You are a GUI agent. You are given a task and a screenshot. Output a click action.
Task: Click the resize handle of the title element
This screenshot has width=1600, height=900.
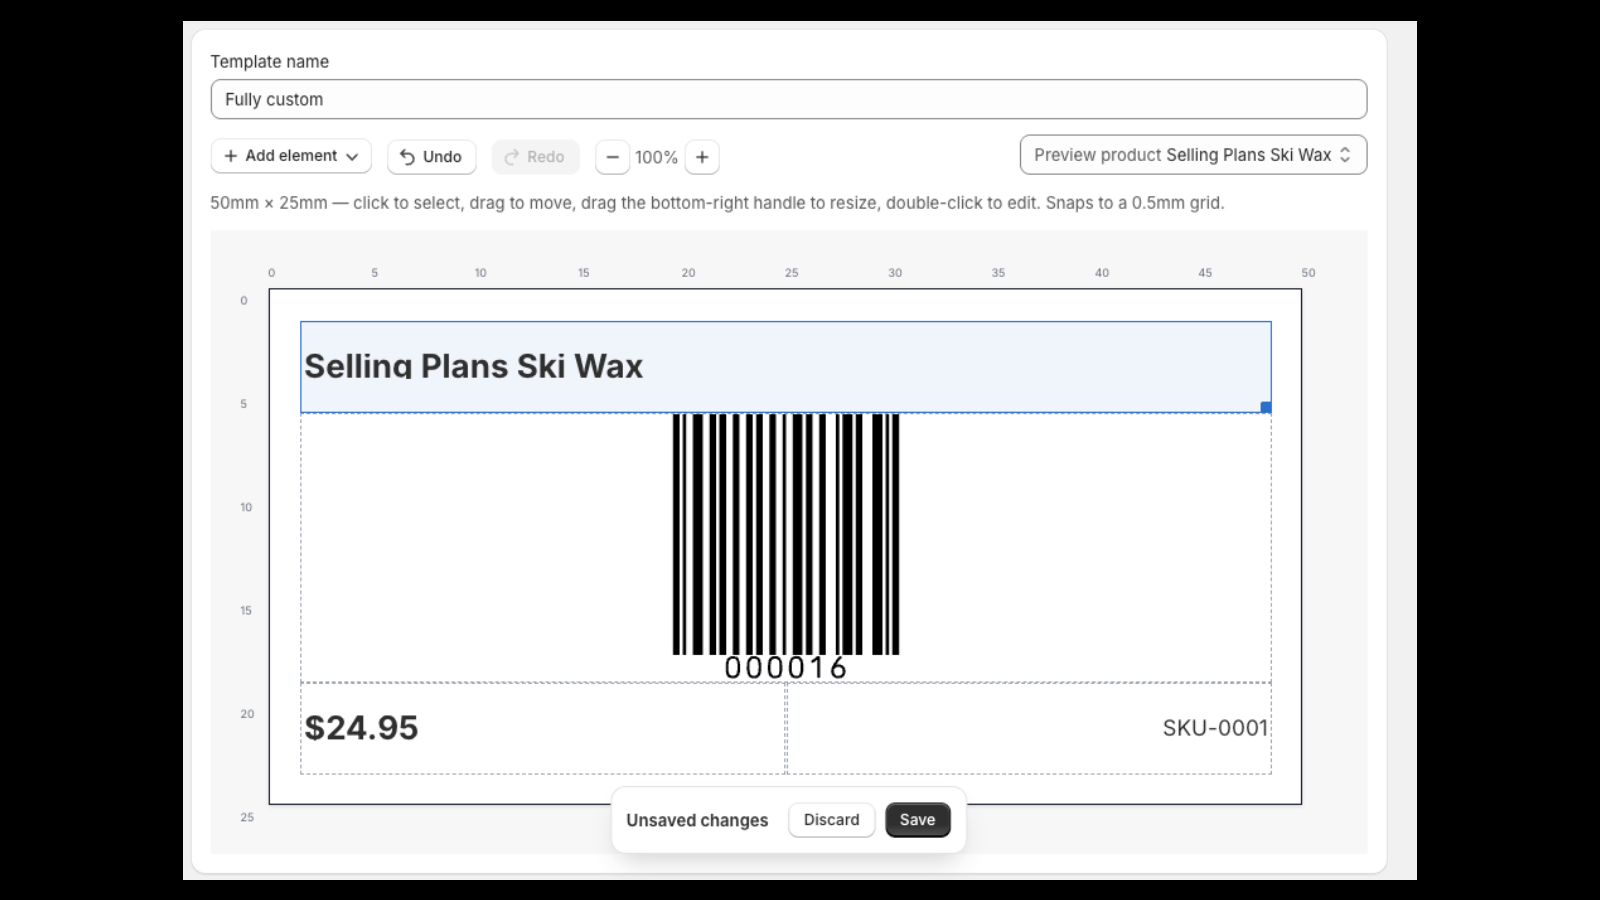1266,407
